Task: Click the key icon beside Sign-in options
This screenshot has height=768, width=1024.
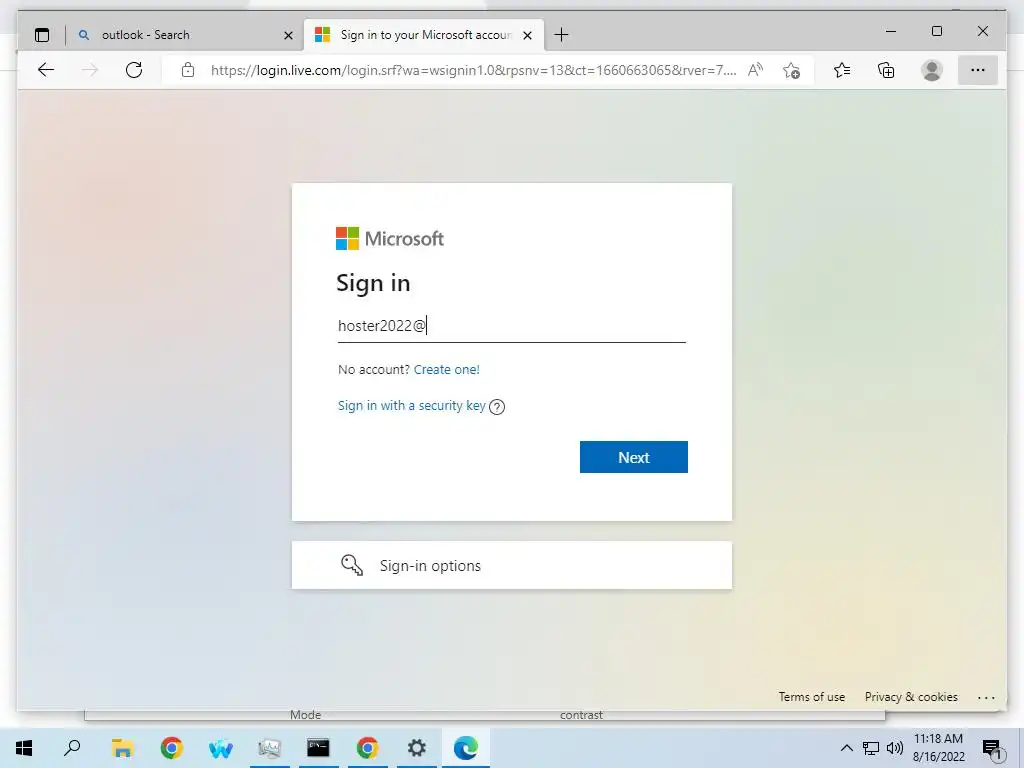Action: (352, 565)
